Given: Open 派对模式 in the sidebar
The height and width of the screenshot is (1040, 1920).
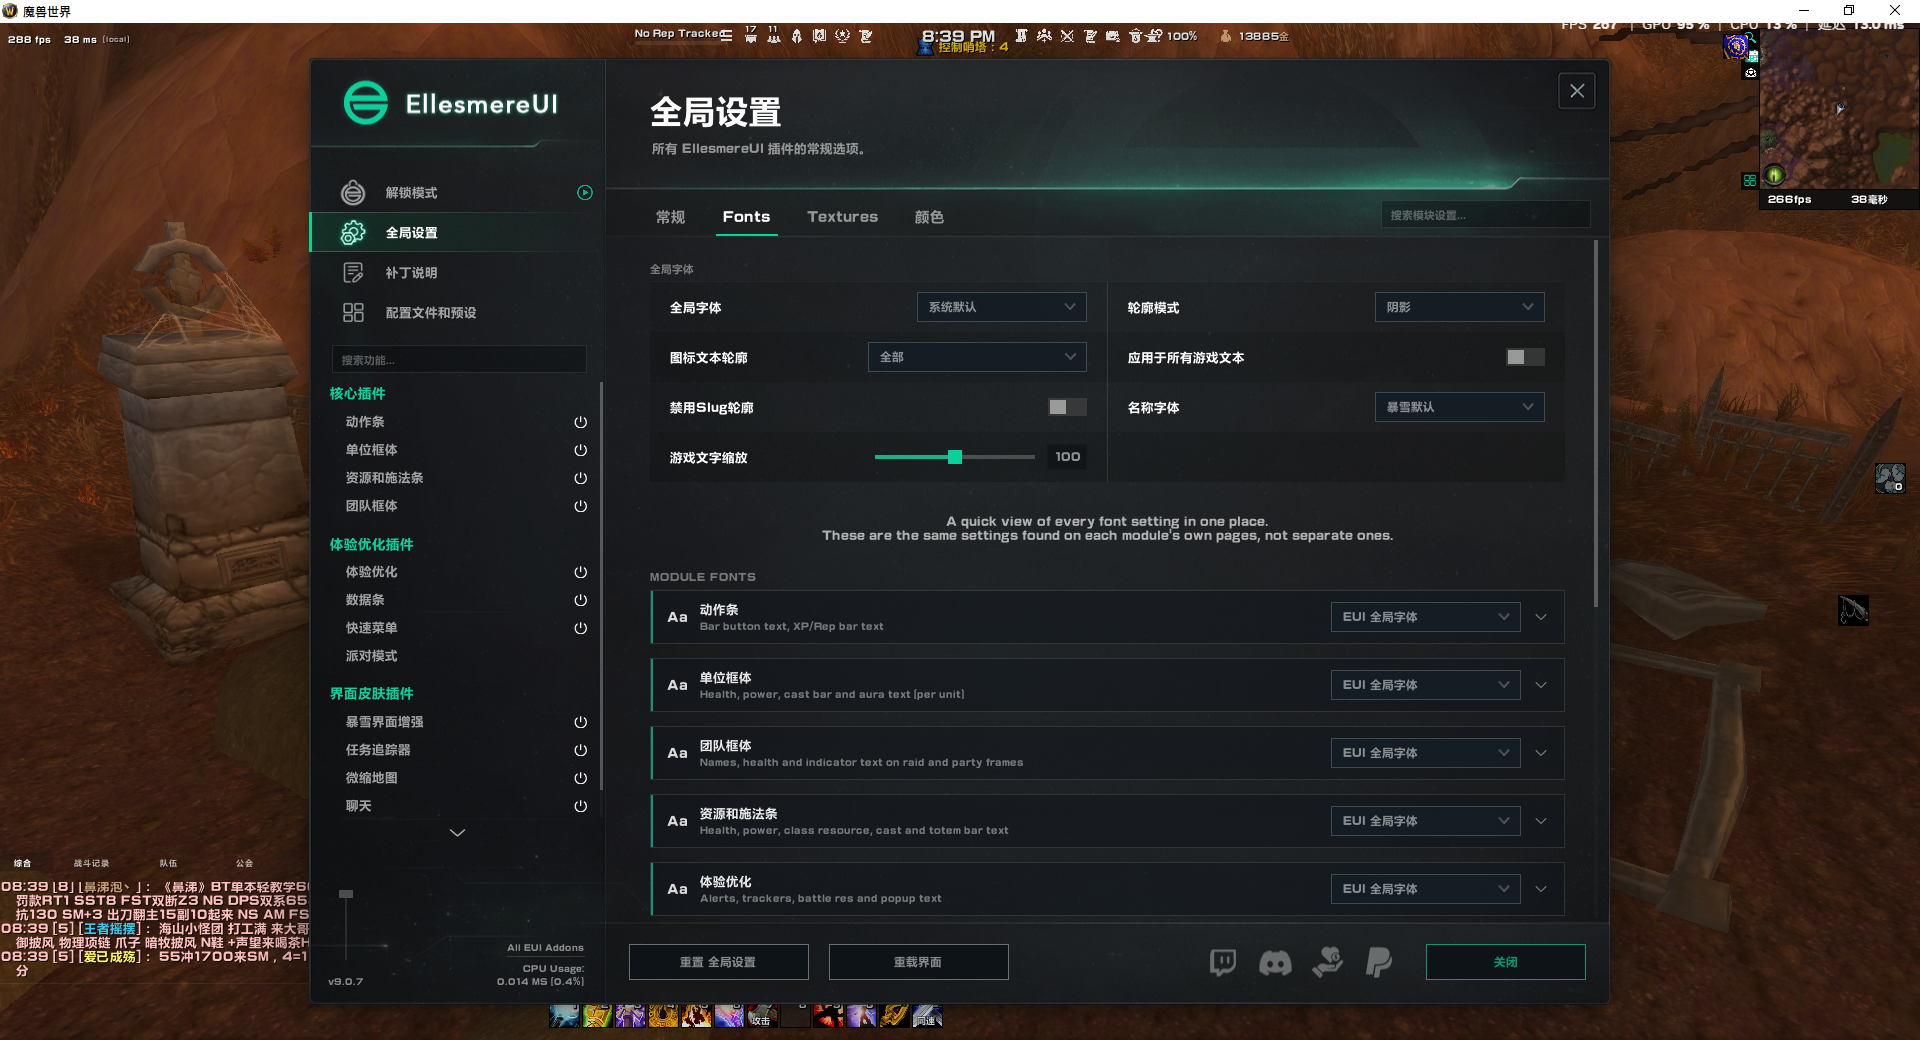Looking at the screenshot, I should (x=371, y=656).
